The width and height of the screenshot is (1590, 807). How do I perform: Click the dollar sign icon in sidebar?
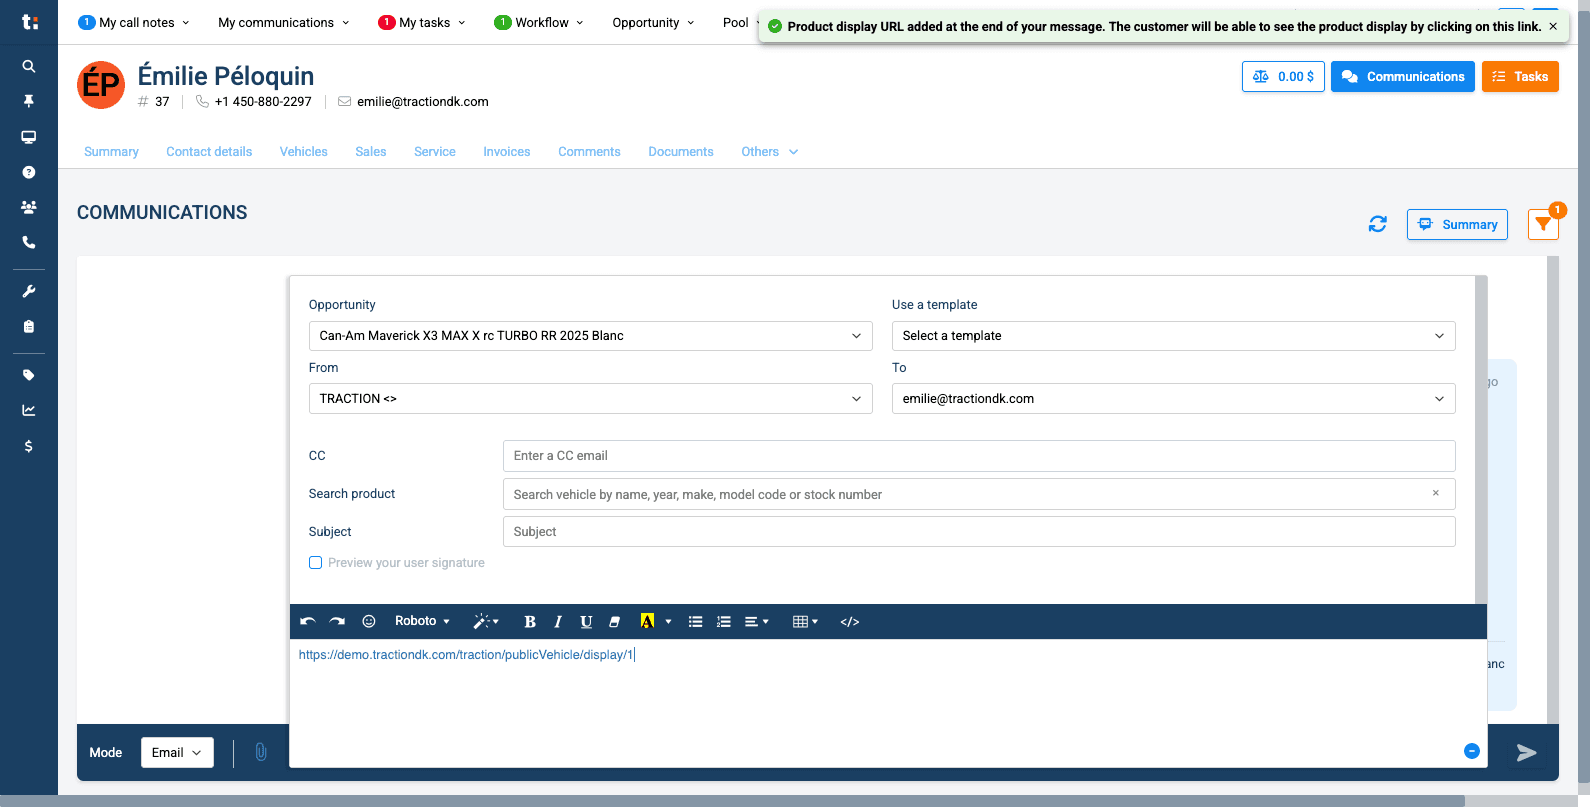(29, 446)
